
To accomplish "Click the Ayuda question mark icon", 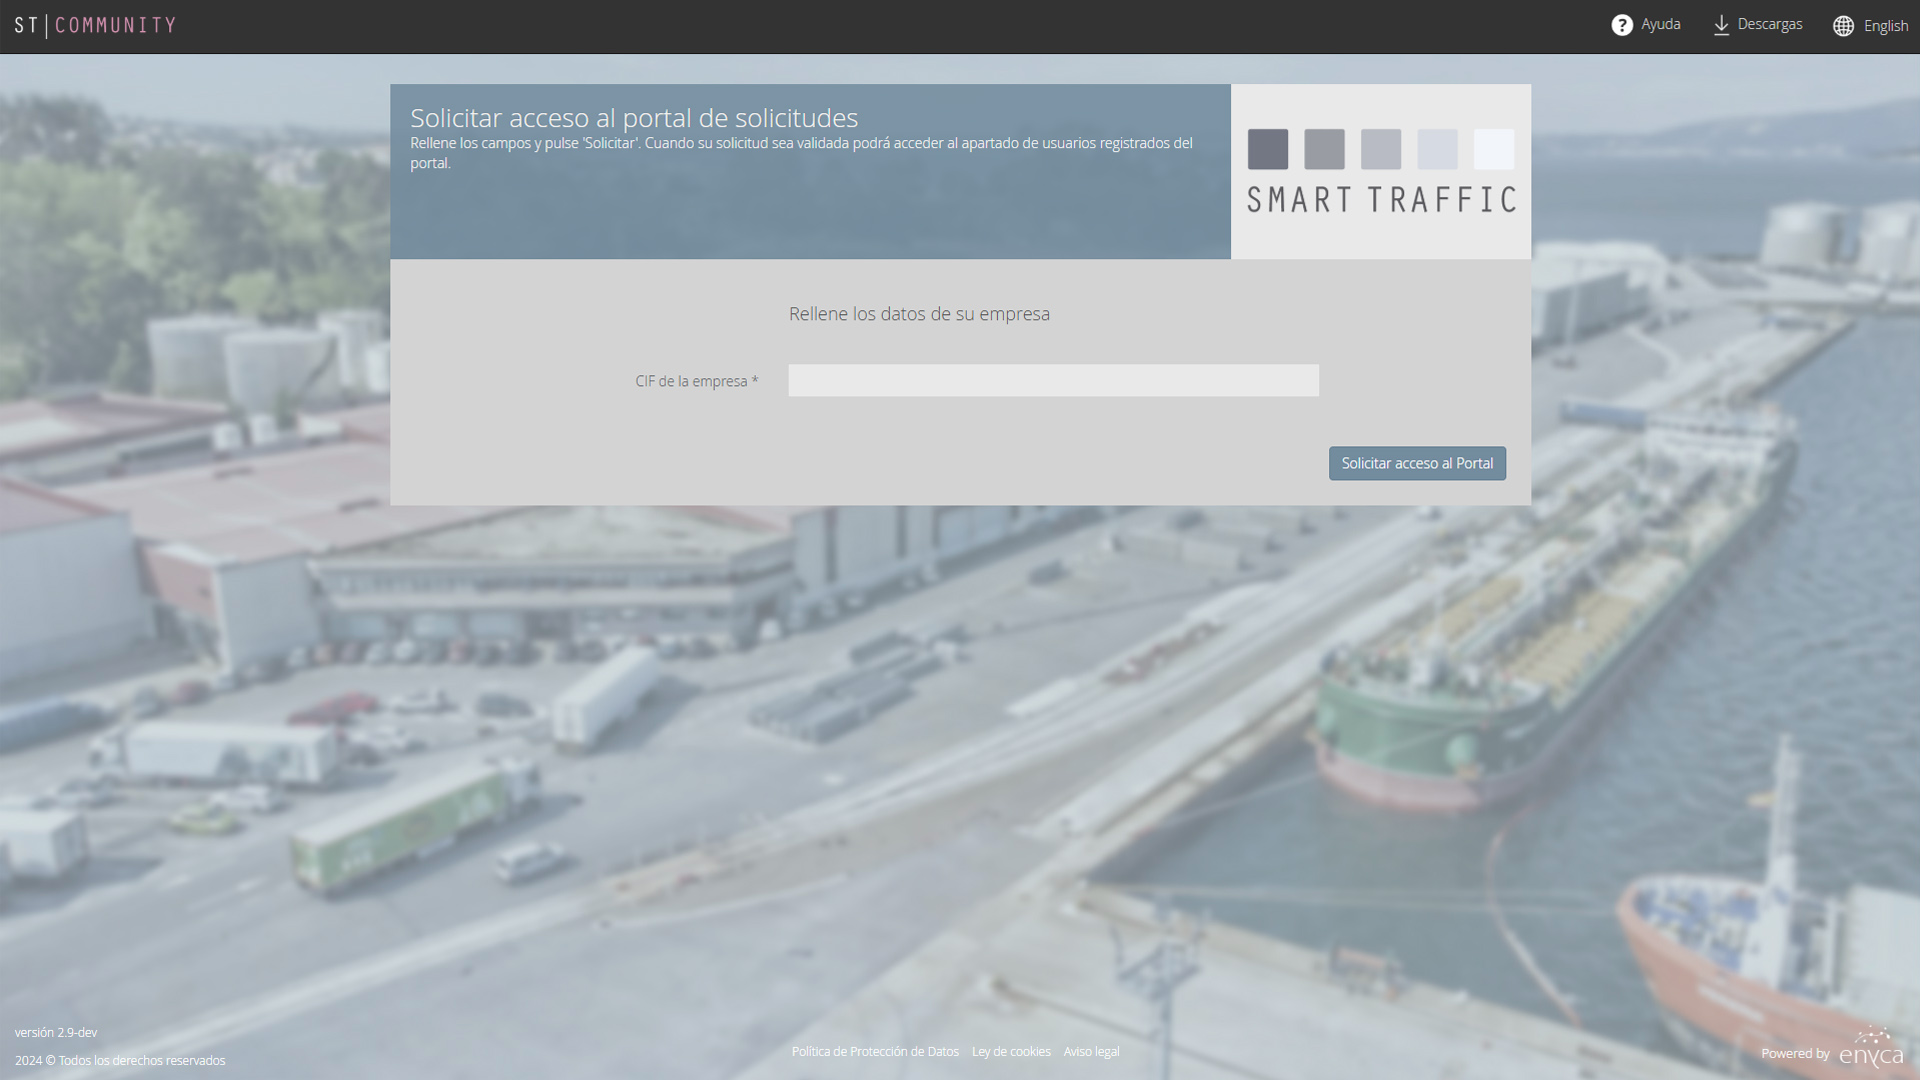I will (1622, 25).
